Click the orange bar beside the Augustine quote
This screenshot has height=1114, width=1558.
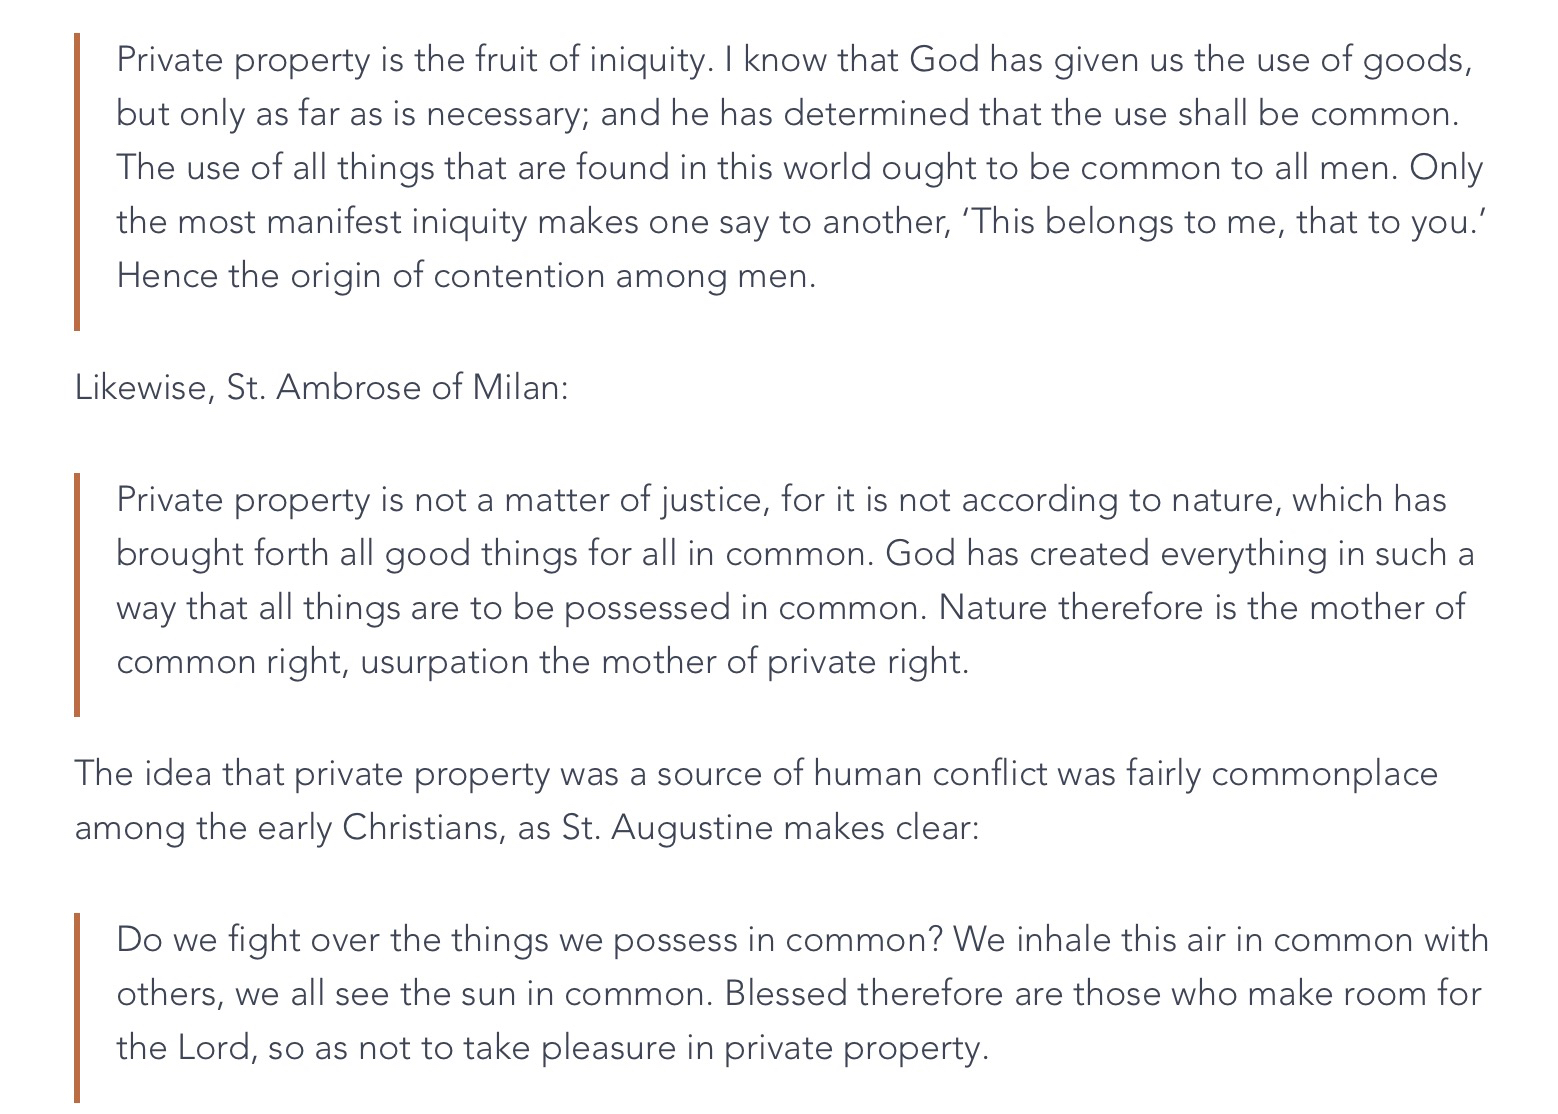[x=77, y=1008]
